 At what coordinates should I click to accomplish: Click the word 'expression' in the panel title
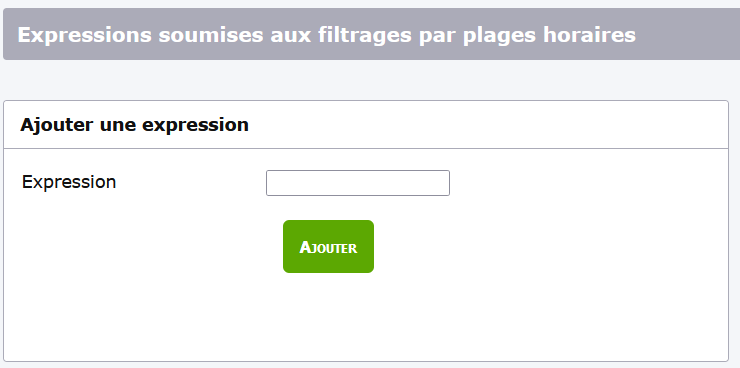(x=195, y=126)
